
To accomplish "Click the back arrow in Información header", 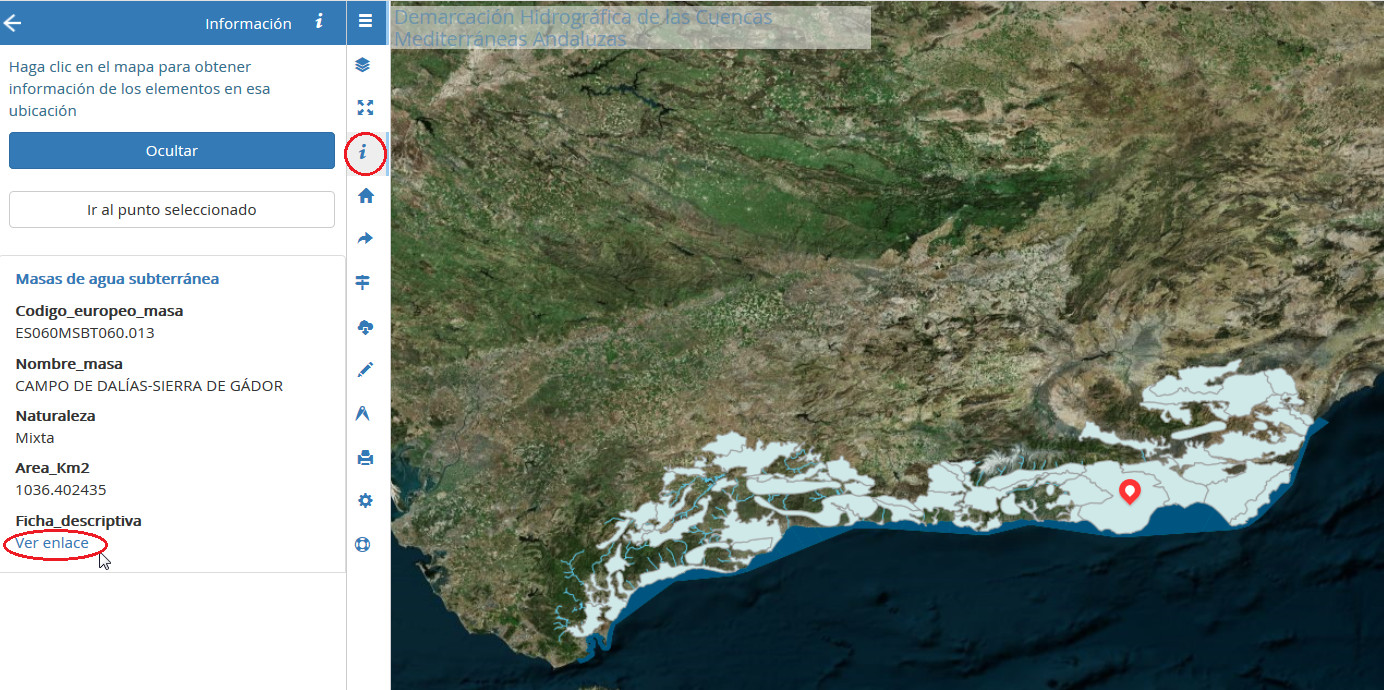I will (x=13, y=23).
